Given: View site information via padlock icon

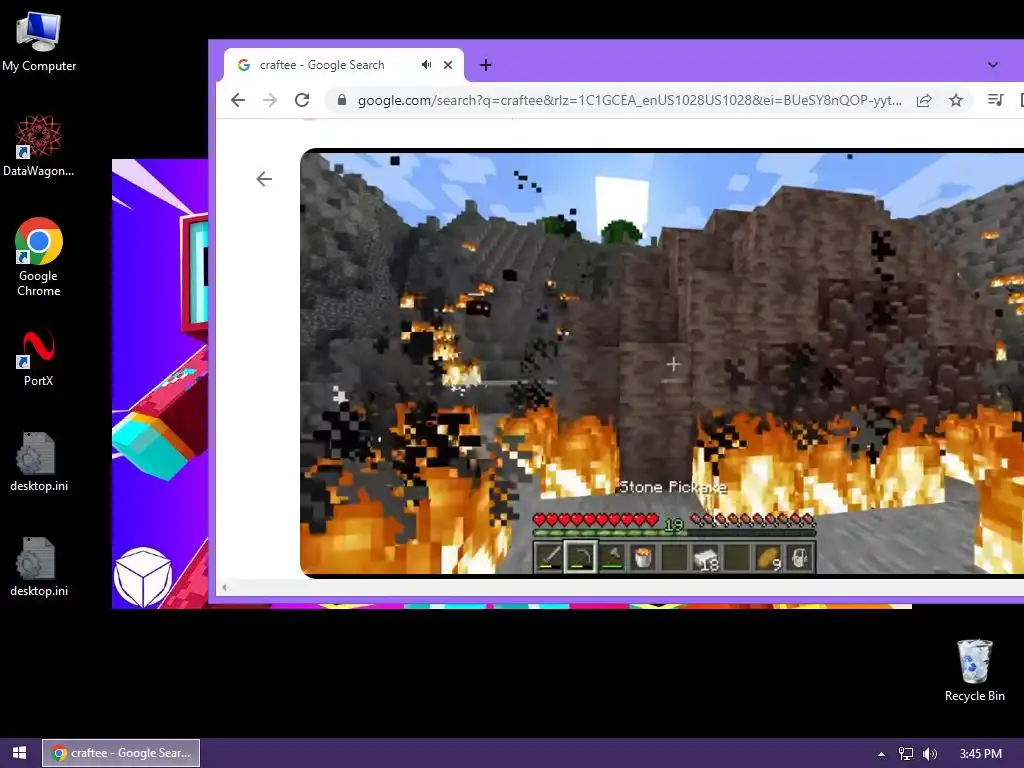Looking at the screenshot, I should (x=341, y=100).
